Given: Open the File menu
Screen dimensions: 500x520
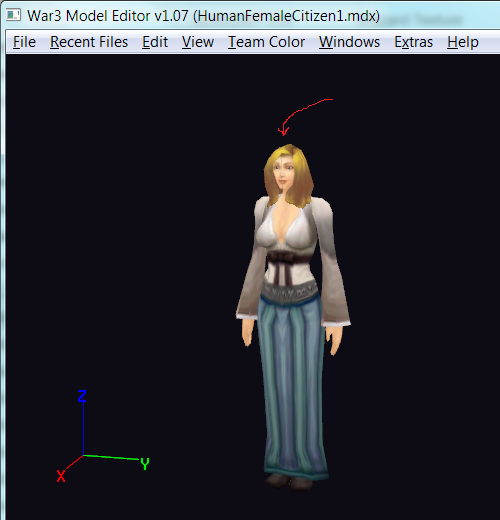Looking at the screenshot, I should (24, 42).
